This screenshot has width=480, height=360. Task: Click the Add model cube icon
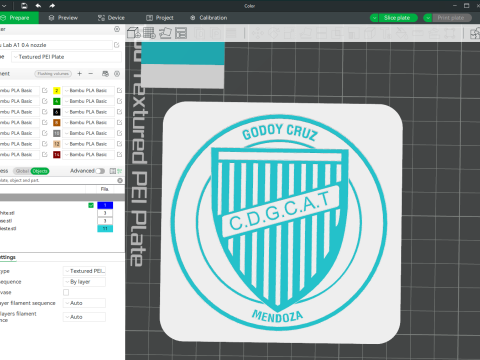[x=134, y=33]
